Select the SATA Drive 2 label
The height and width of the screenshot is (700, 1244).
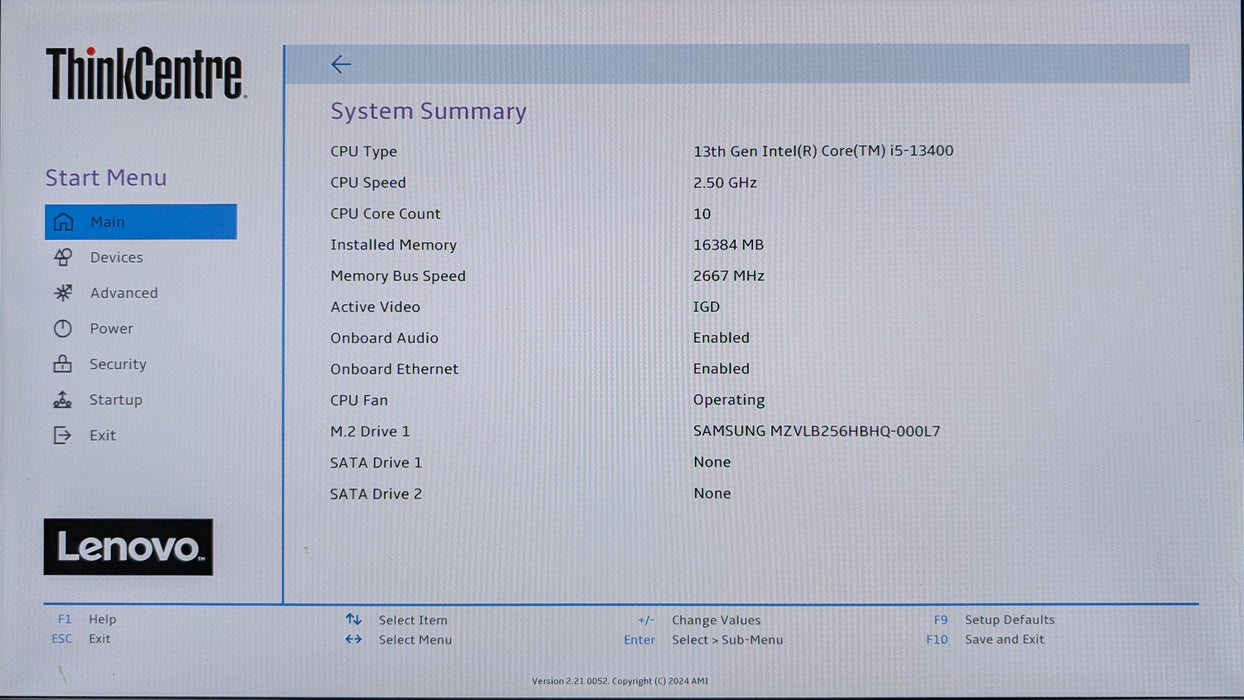(376, 494)
